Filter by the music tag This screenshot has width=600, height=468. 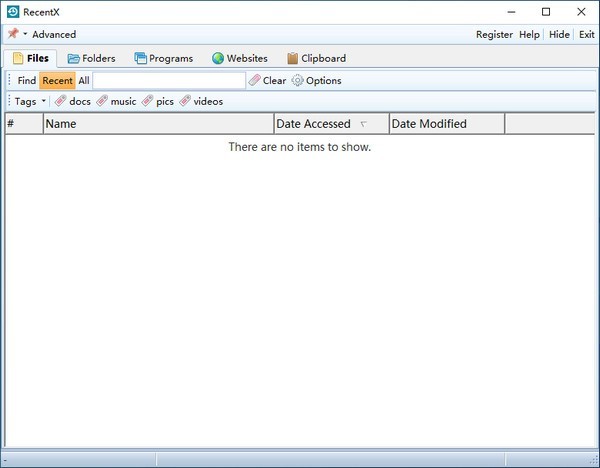116,101
